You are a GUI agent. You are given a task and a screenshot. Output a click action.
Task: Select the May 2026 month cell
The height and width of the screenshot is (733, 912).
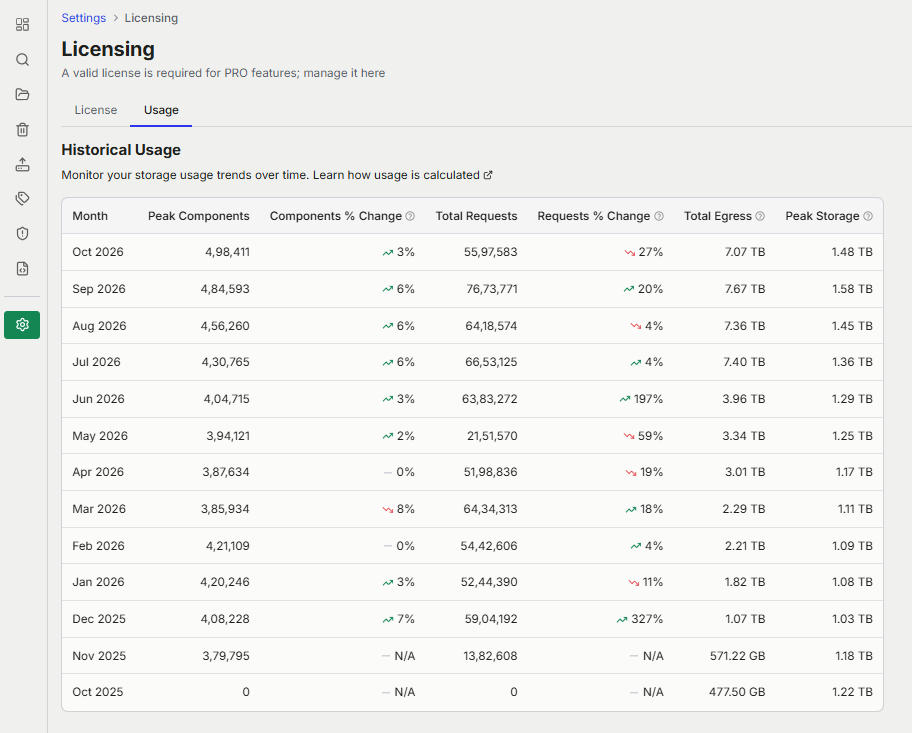point(99,436)
